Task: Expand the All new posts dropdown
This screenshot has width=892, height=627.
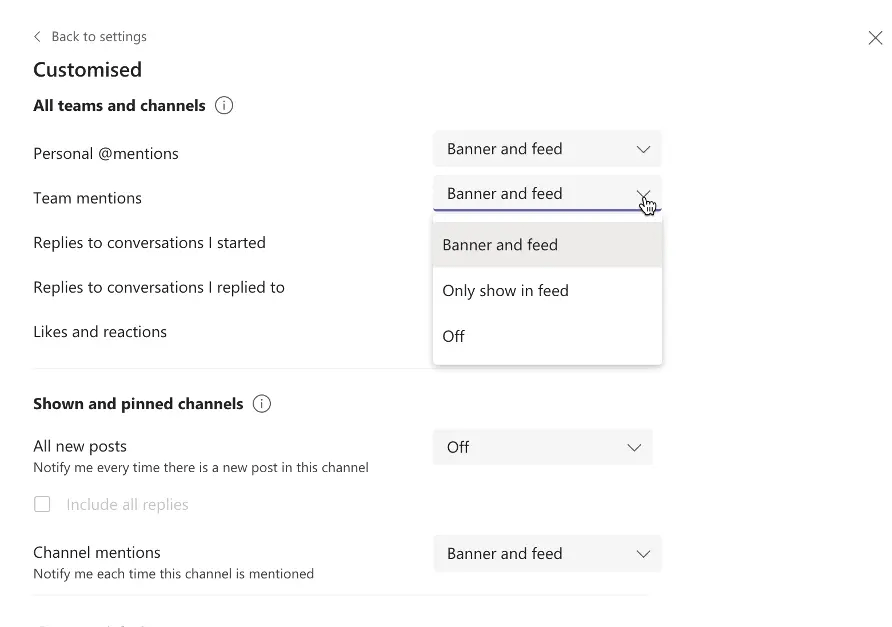Action: (542, 447)
